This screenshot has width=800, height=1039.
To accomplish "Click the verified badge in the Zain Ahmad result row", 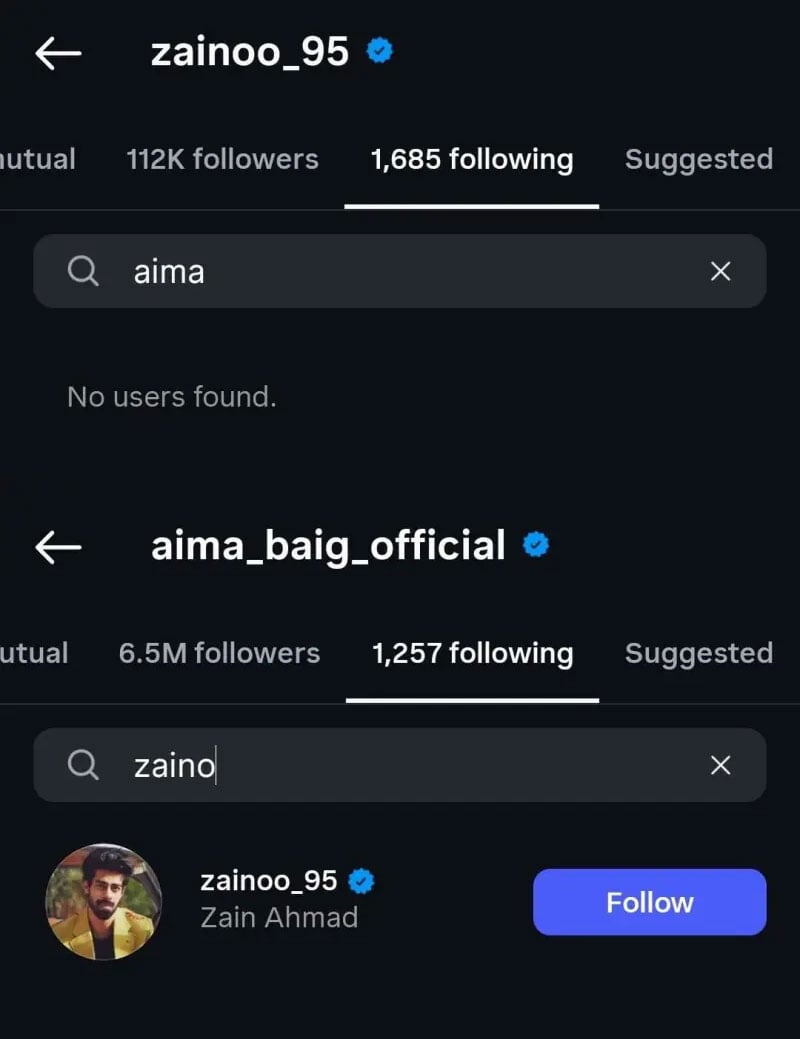I will pos(361,881).
